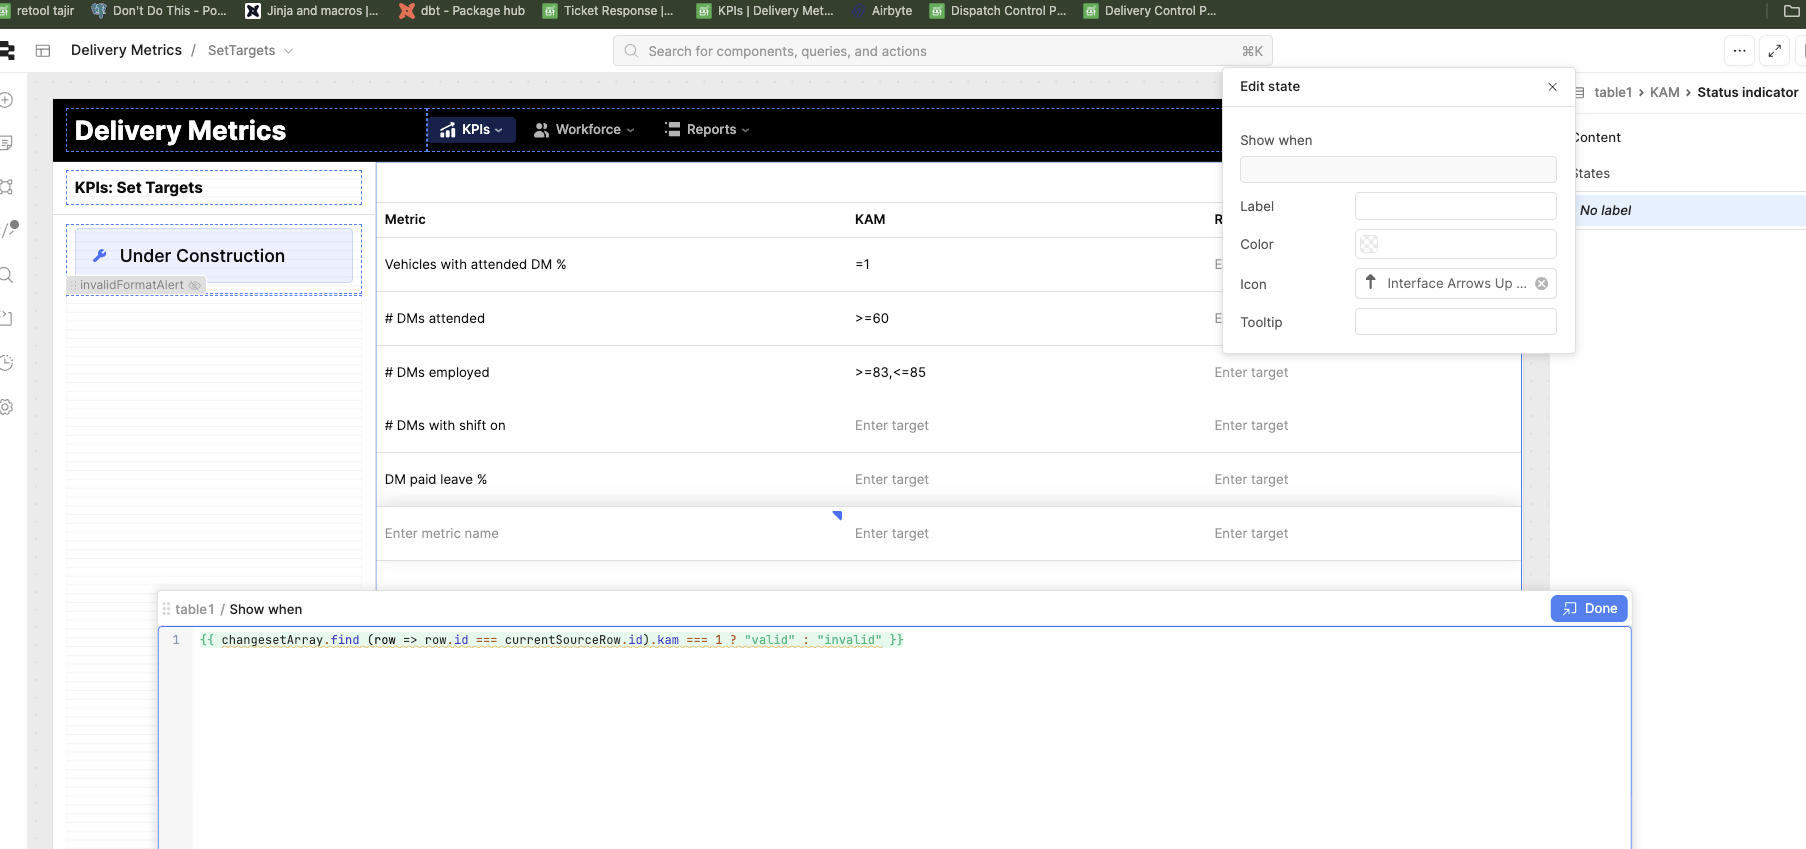Screen dimensions: 1806x849
Task: Click the three-dots more options icon
Action: coord(1739,51)
